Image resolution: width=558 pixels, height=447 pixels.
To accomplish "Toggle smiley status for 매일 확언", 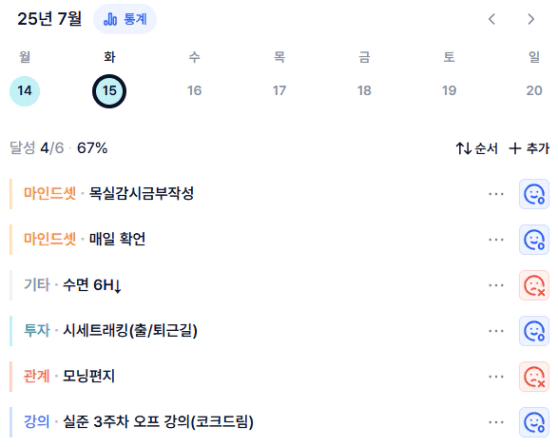I will tap(534, 240).
